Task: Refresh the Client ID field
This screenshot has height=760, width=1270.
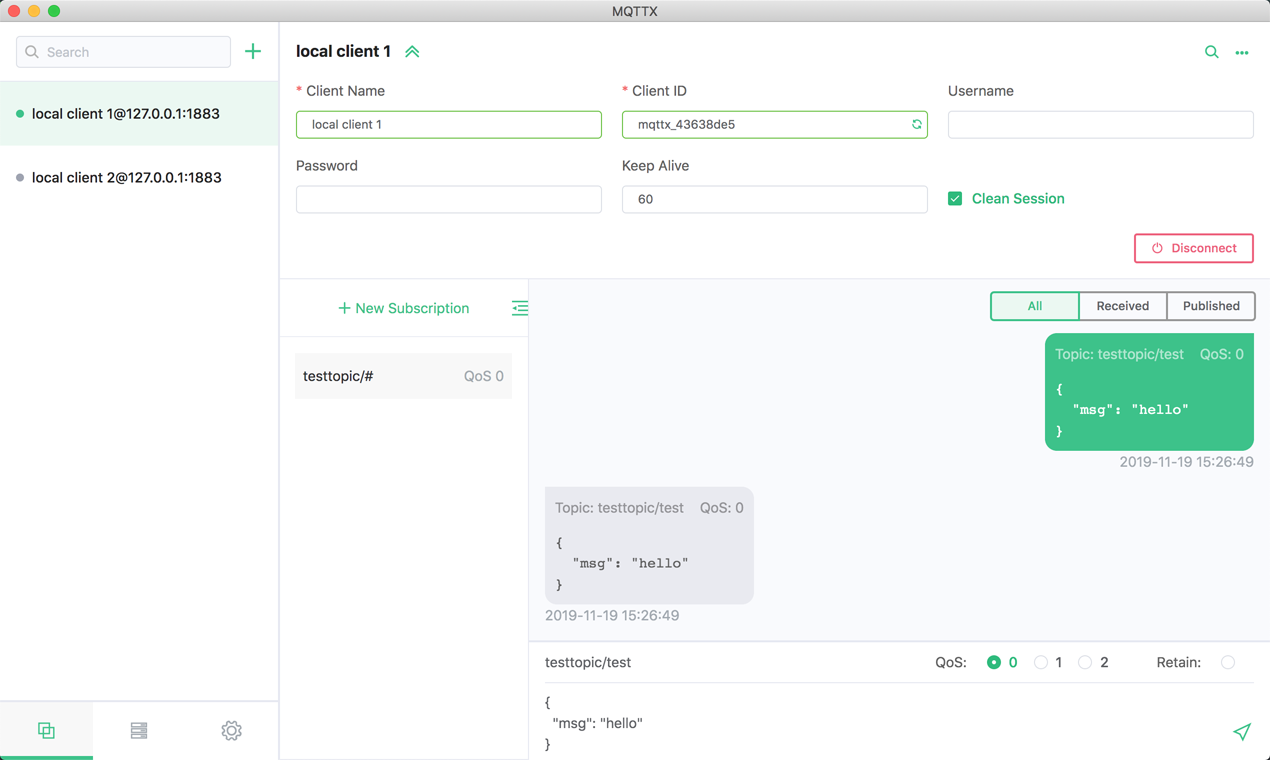Action: pos(916,124)
